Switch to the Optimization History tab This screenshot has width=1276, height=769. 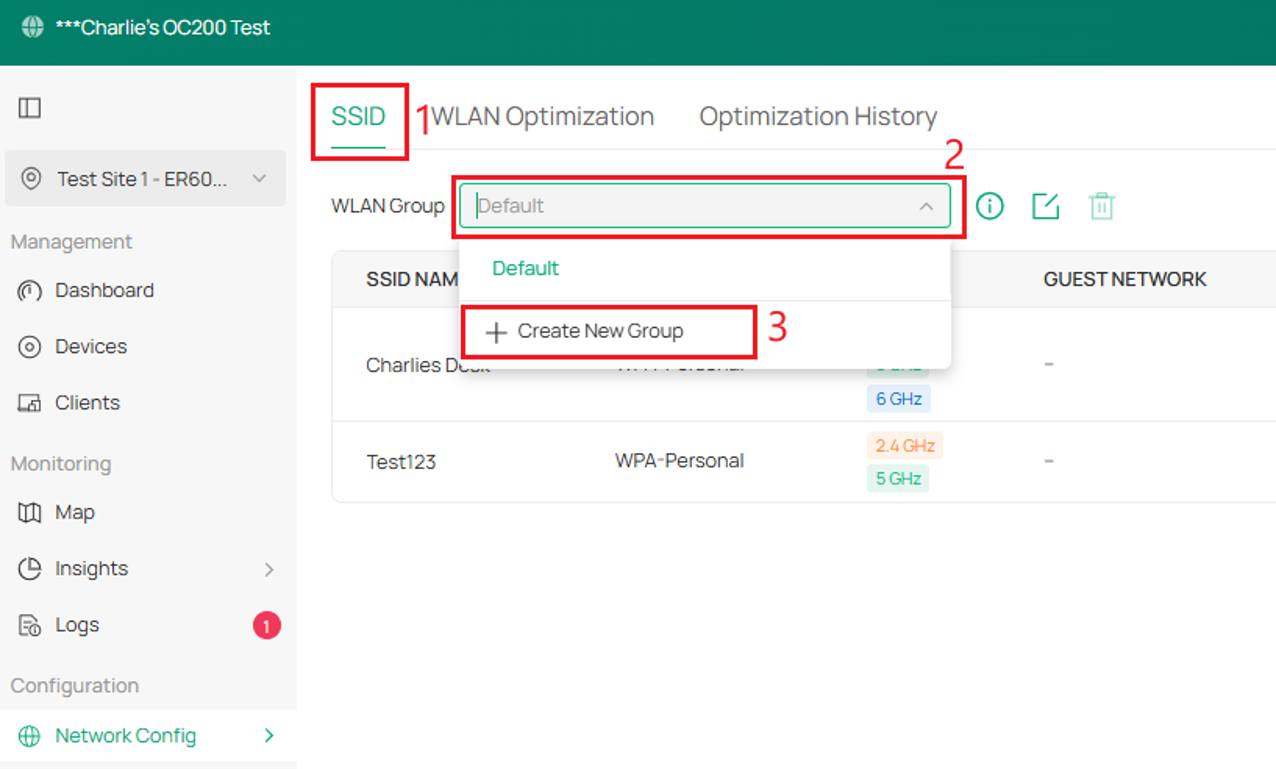click(x=818, y=116)
